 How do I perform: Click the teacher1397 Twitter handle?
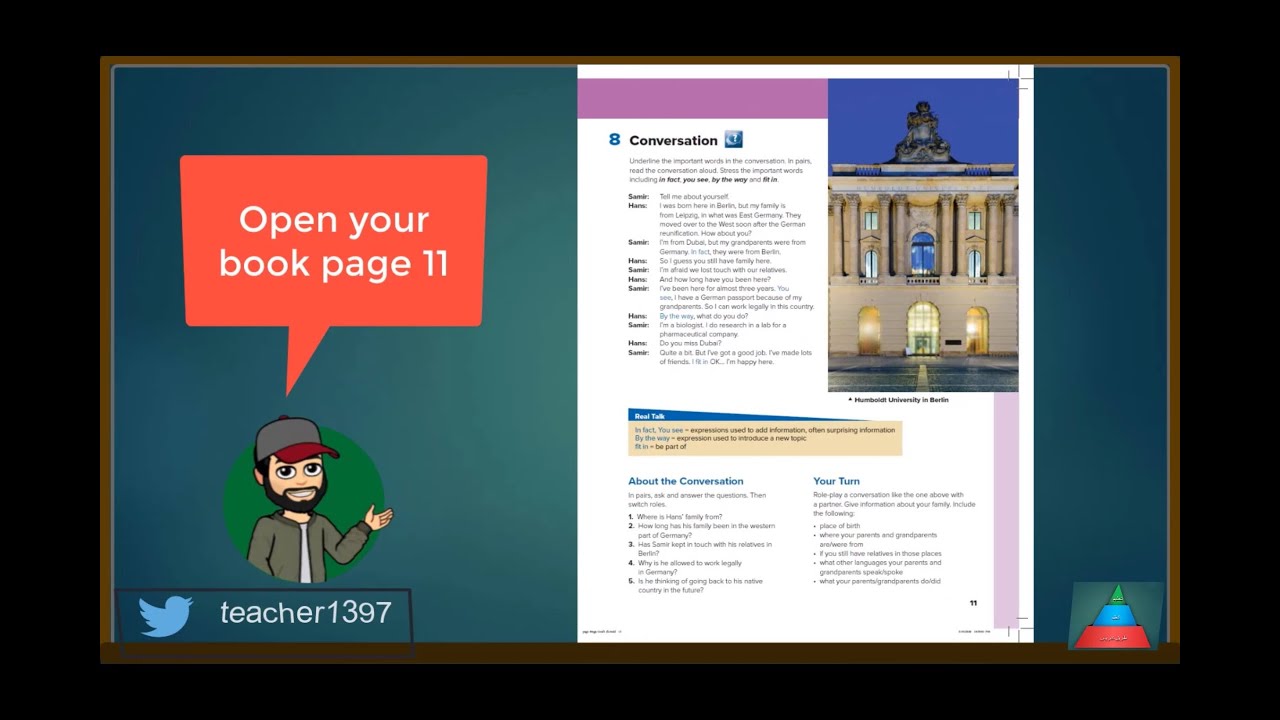click(306, 612)
